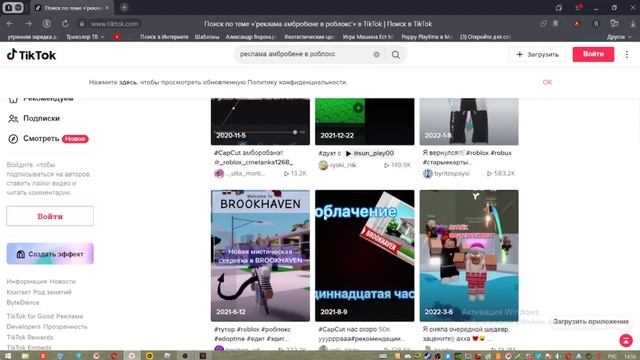Click the Контакт footer link
This screenshot has height=360, width=640.
point(19,292)
